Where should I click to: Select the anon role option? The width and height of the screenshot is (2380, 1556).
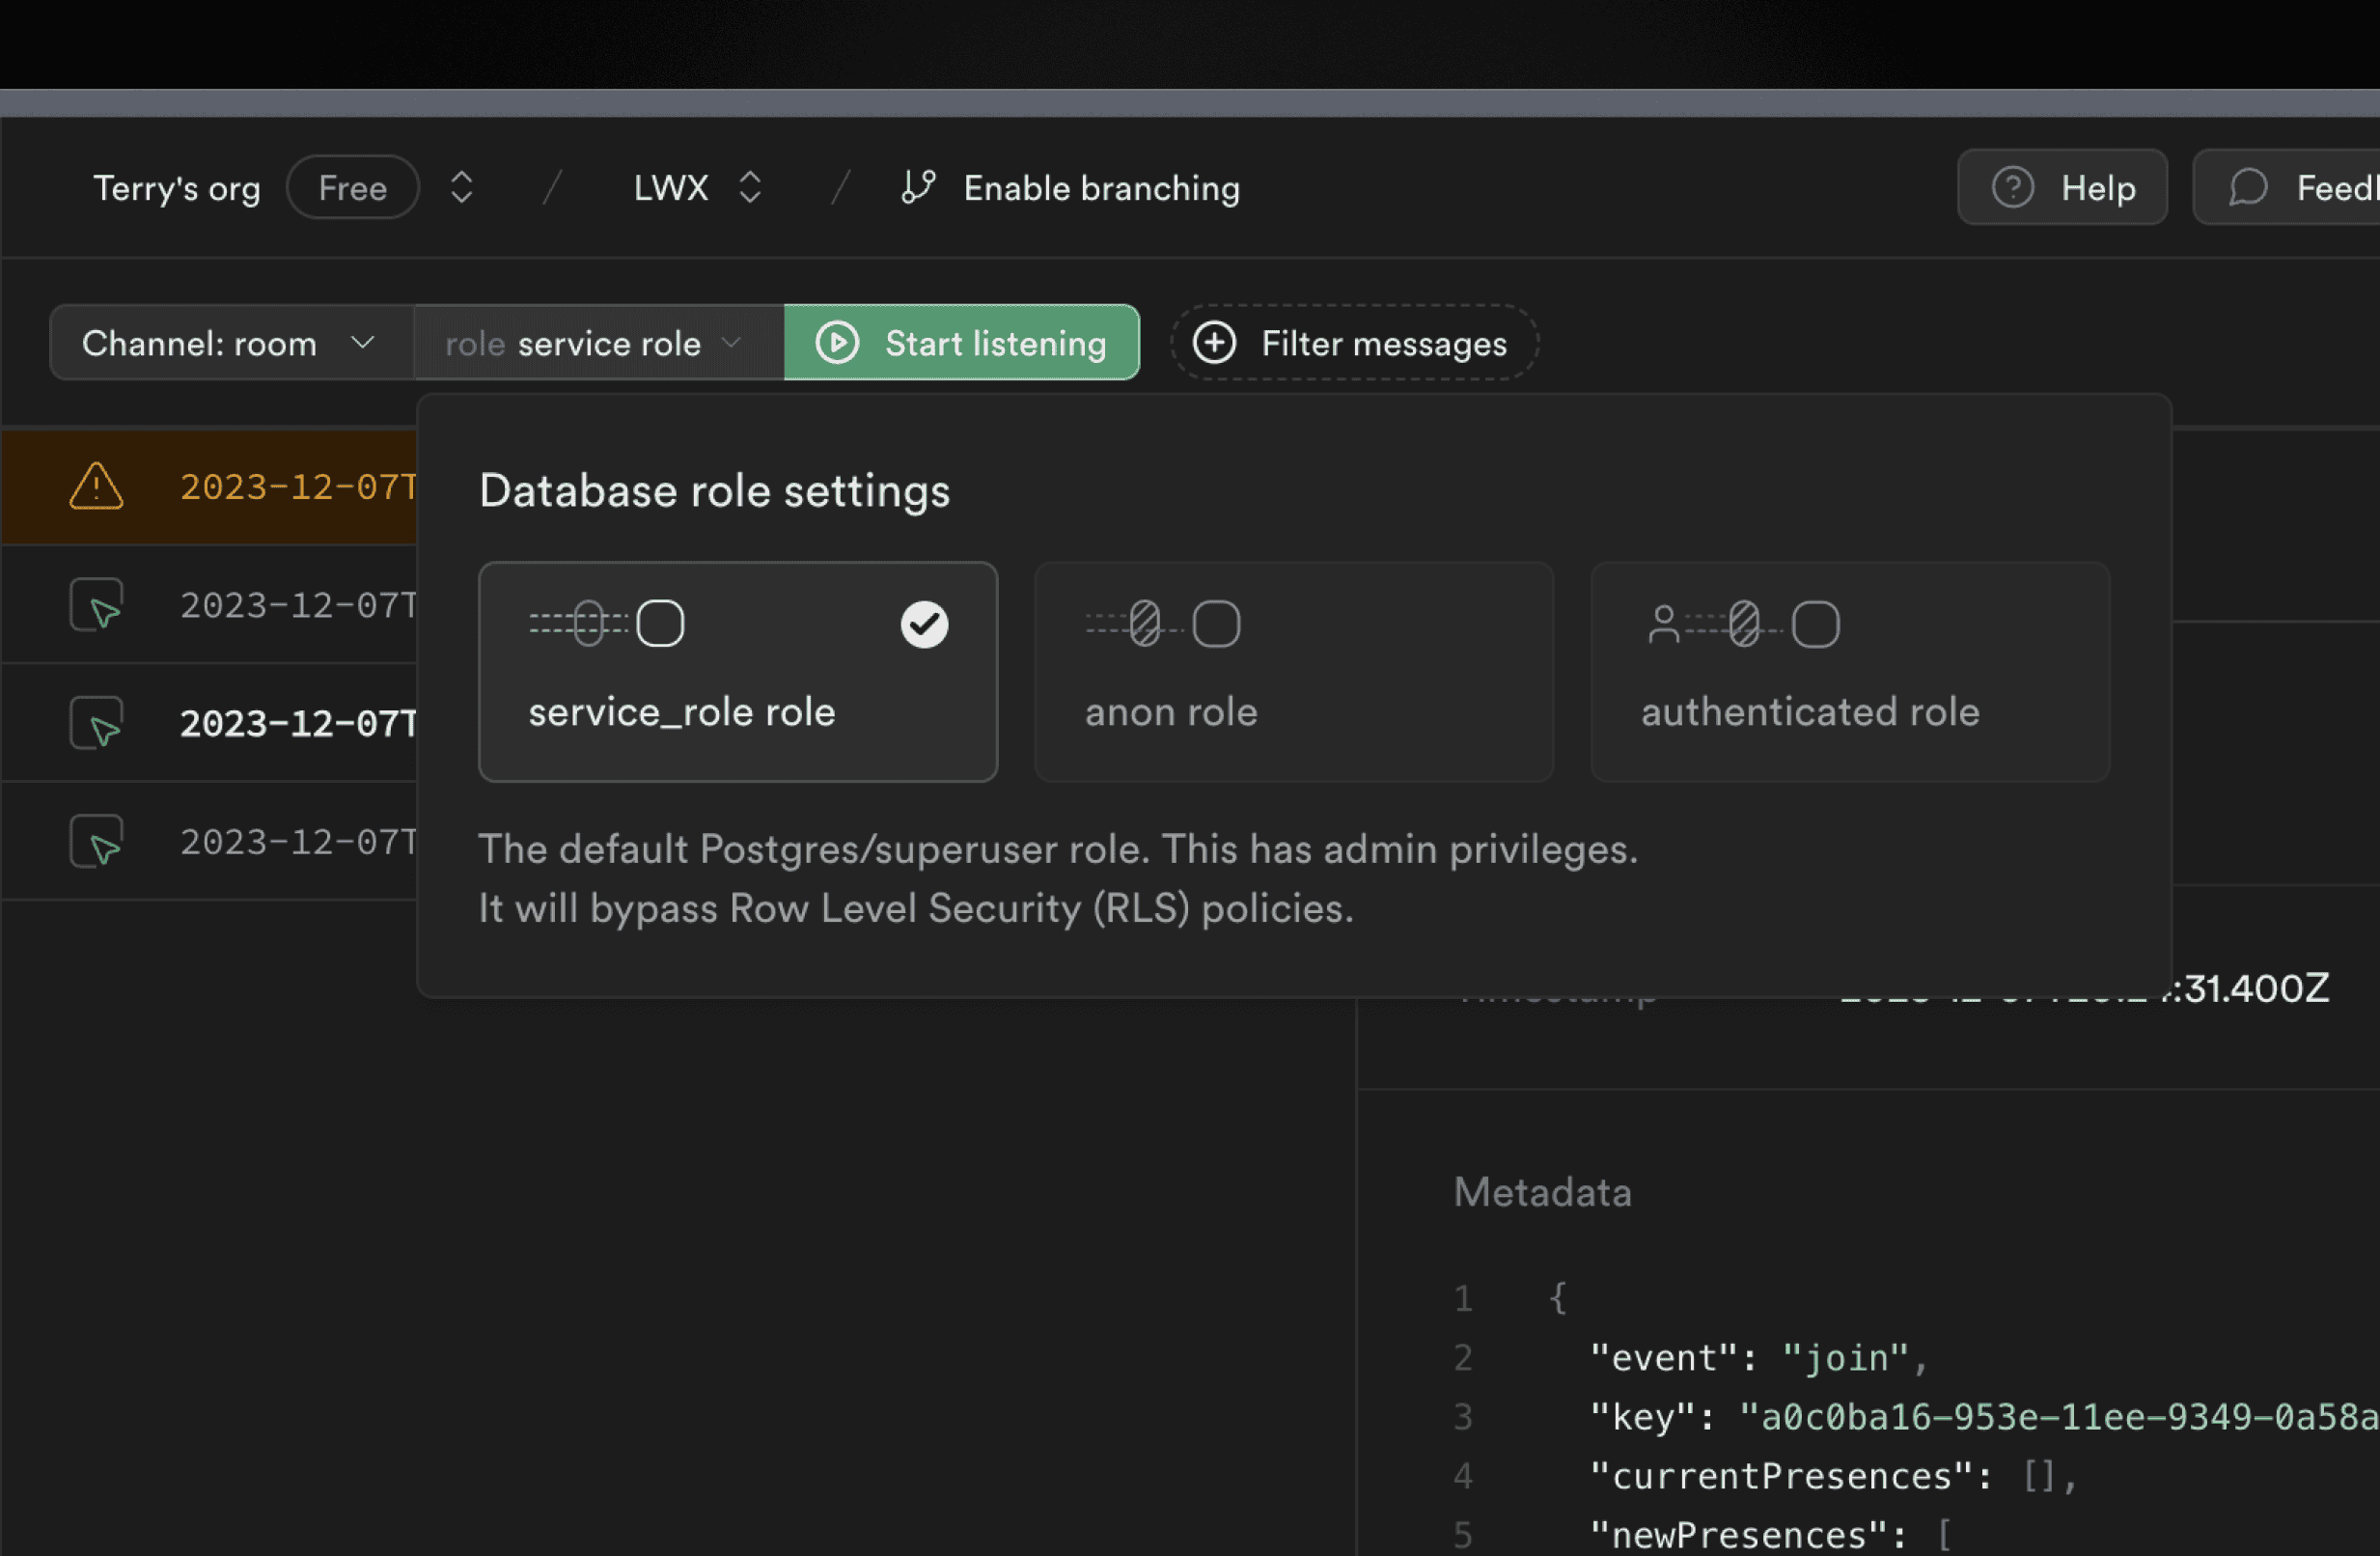(x=1294, y=672)
